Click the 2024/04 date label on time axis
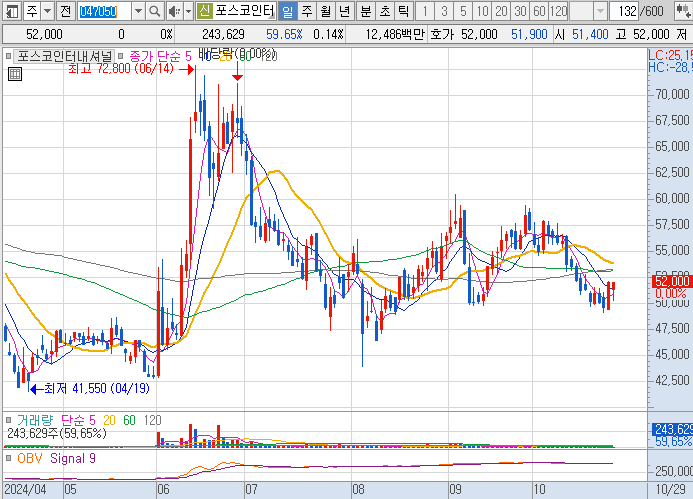Image resolution: width=693 pixels, height=499 pixels. pyautogui.click(x=25, y=489)
